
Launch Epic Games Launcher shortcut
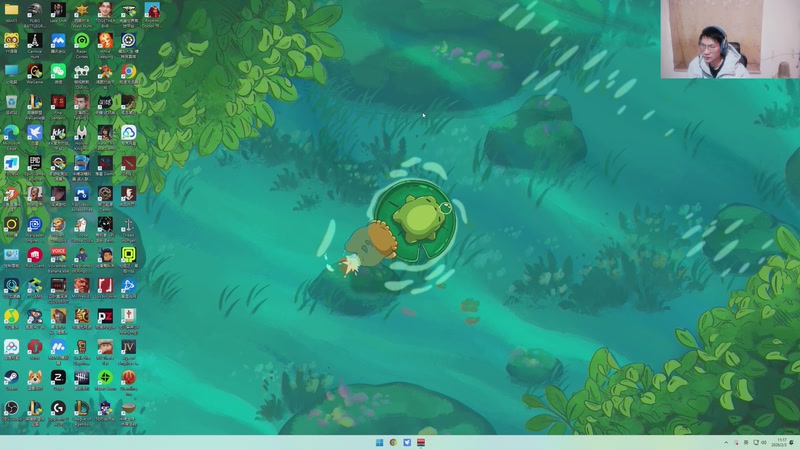coord(35,163)
